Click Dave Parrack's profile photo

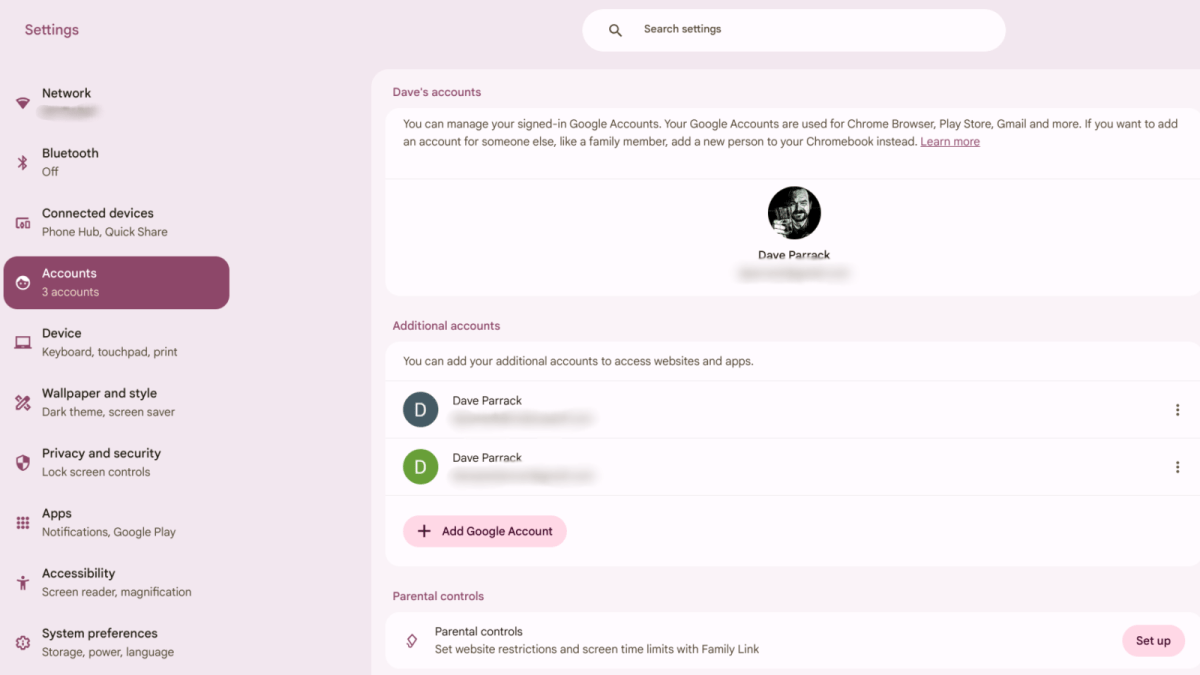[x=794, y=212]
